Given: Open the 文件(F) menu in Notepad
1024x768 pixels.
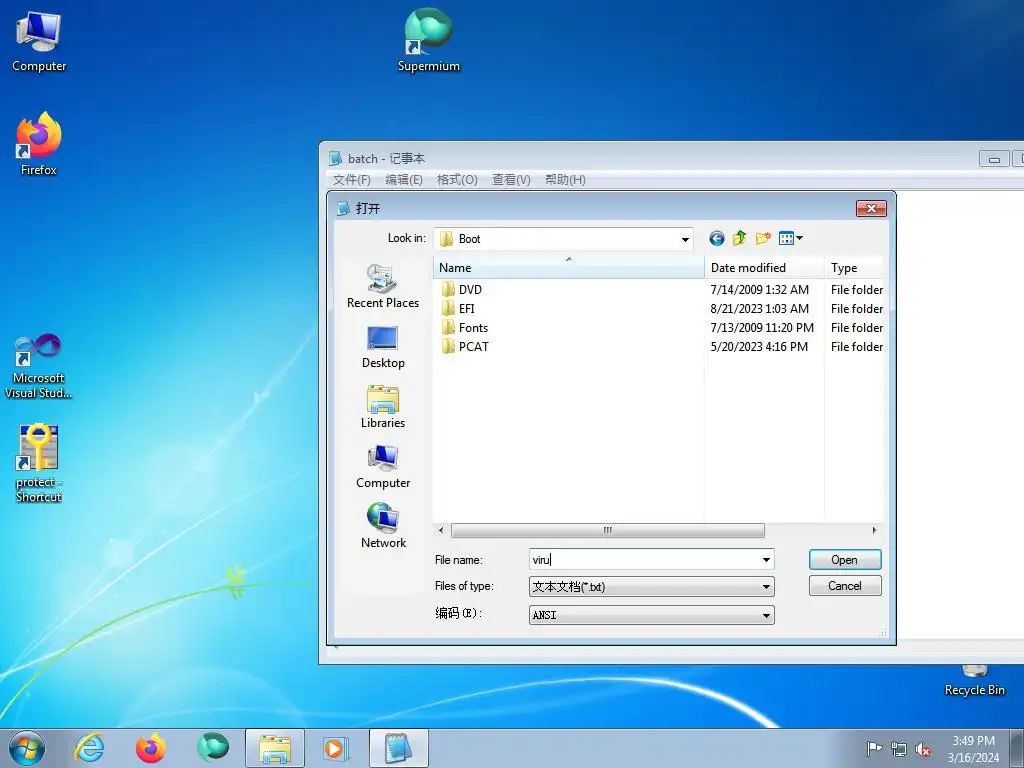Looking at the screenshot, I should pyautogui.click(x=352, y=180).
